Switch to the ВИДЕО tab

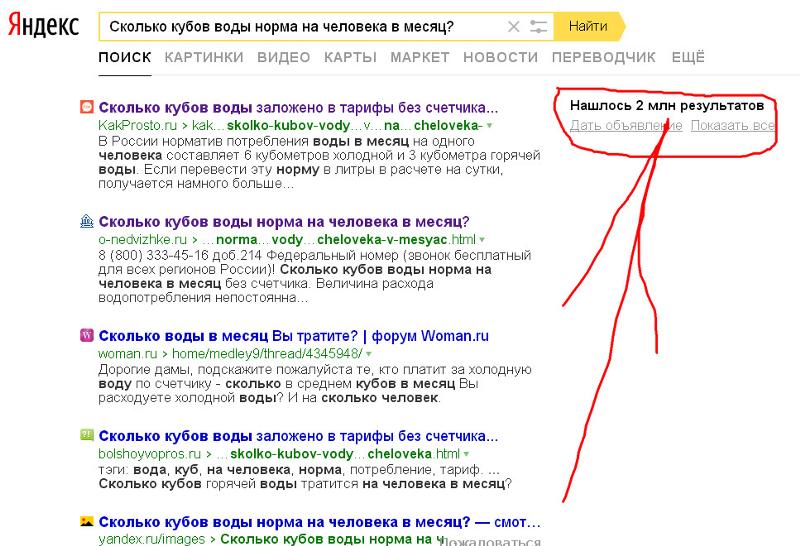coord(284,57)
